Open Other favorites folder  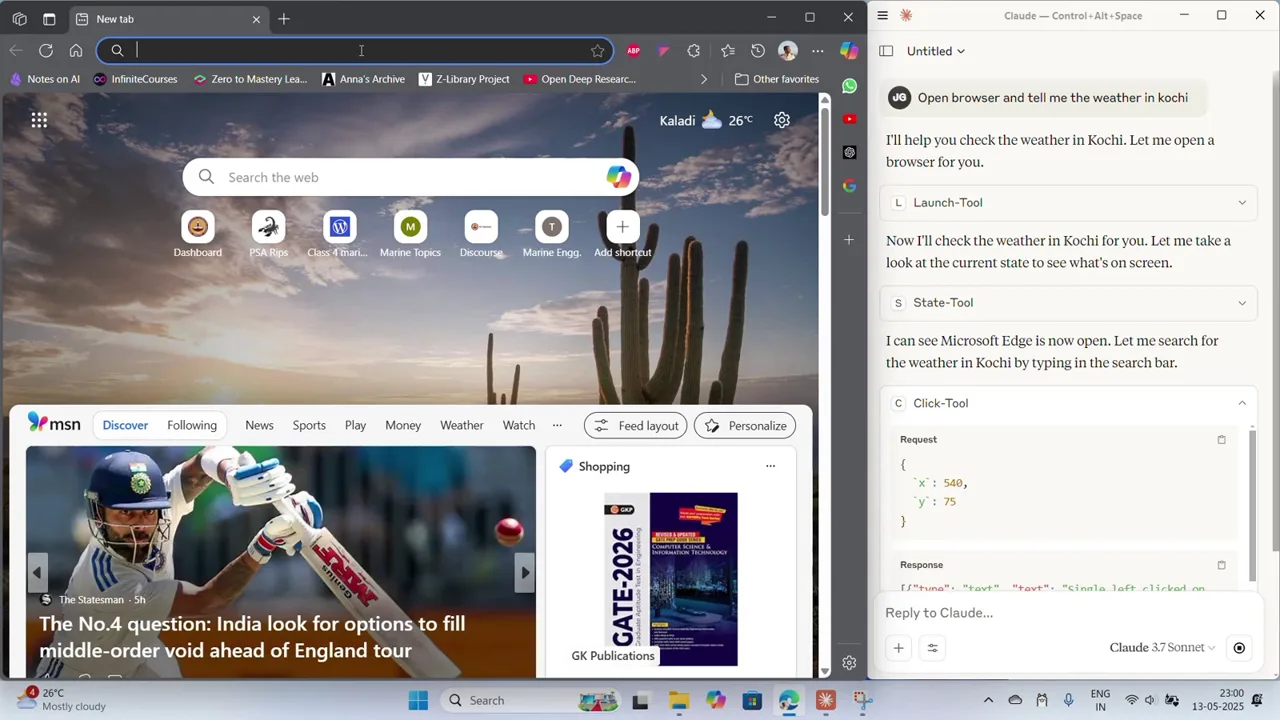tap(777, 79)
